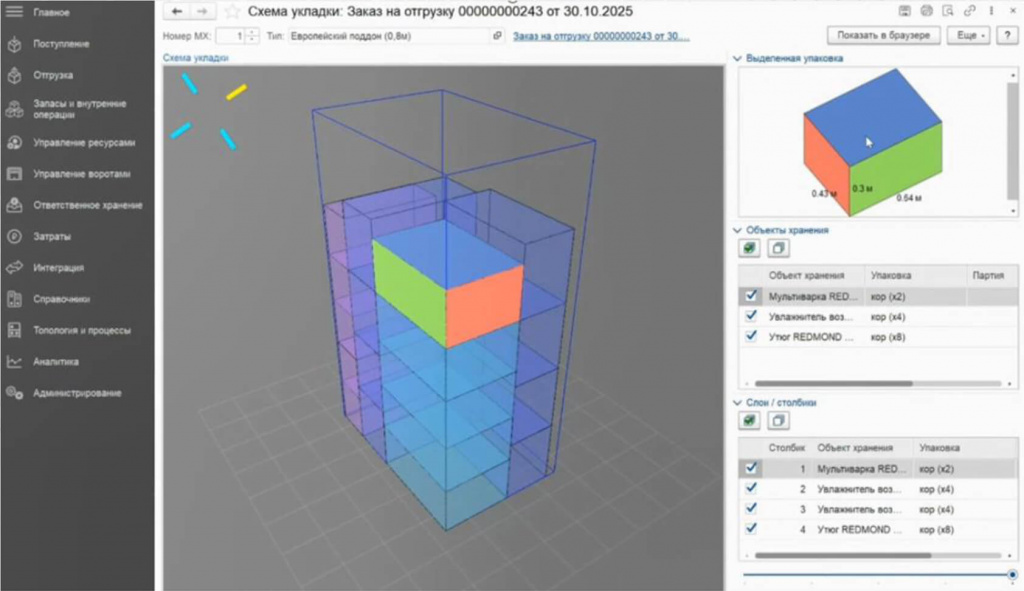Copy link using the chain icon

[969, 11]
